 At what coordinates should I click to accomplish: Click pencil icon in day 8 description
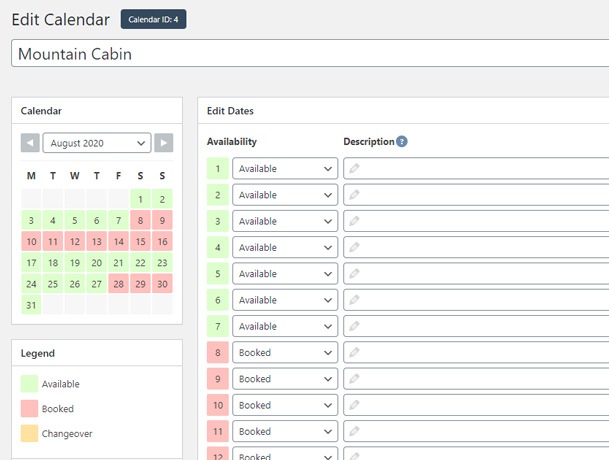coord(354,352)
